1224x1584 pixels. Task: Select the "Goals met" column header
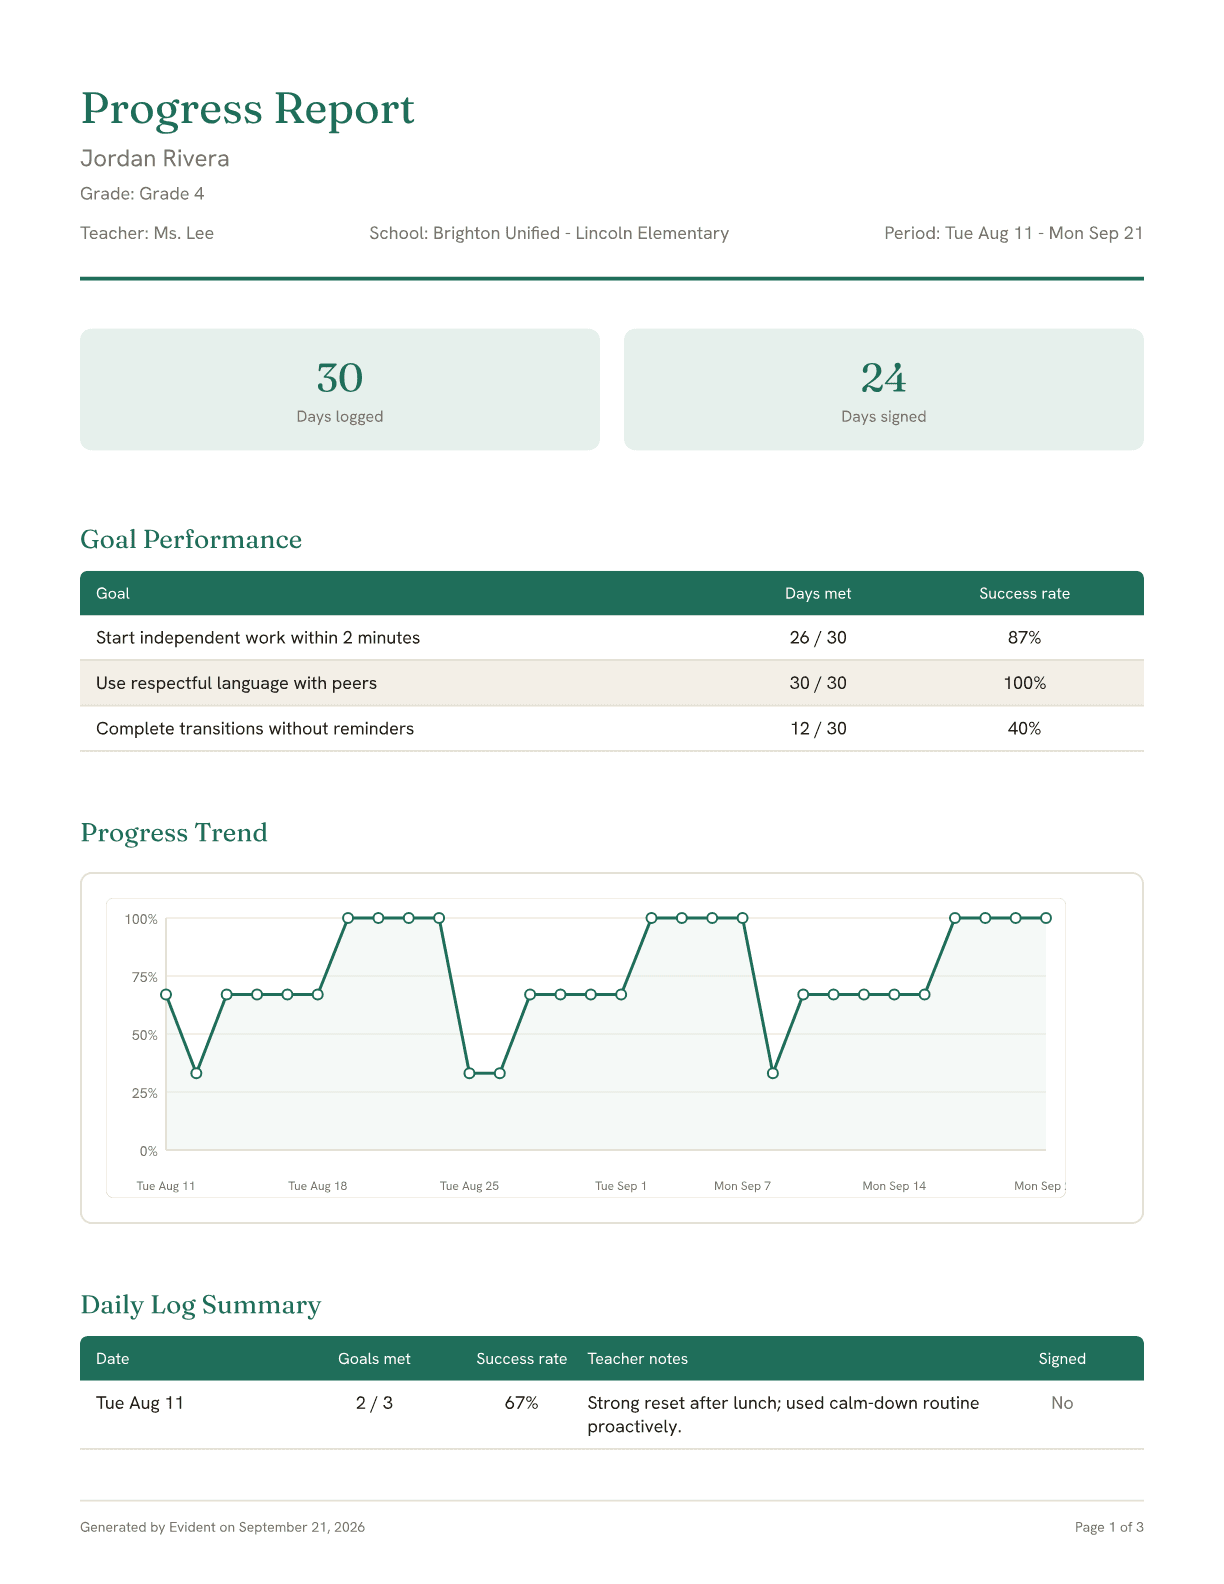point(374,1359)
